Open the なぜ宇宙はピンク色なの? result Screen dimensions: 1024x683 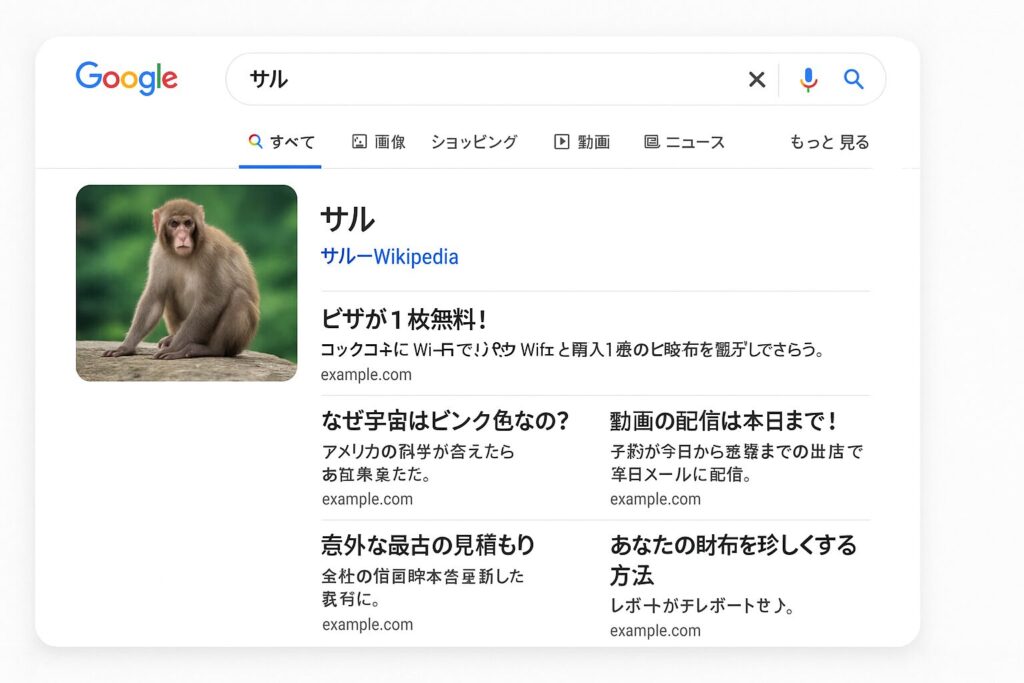(x=445, y=421)
